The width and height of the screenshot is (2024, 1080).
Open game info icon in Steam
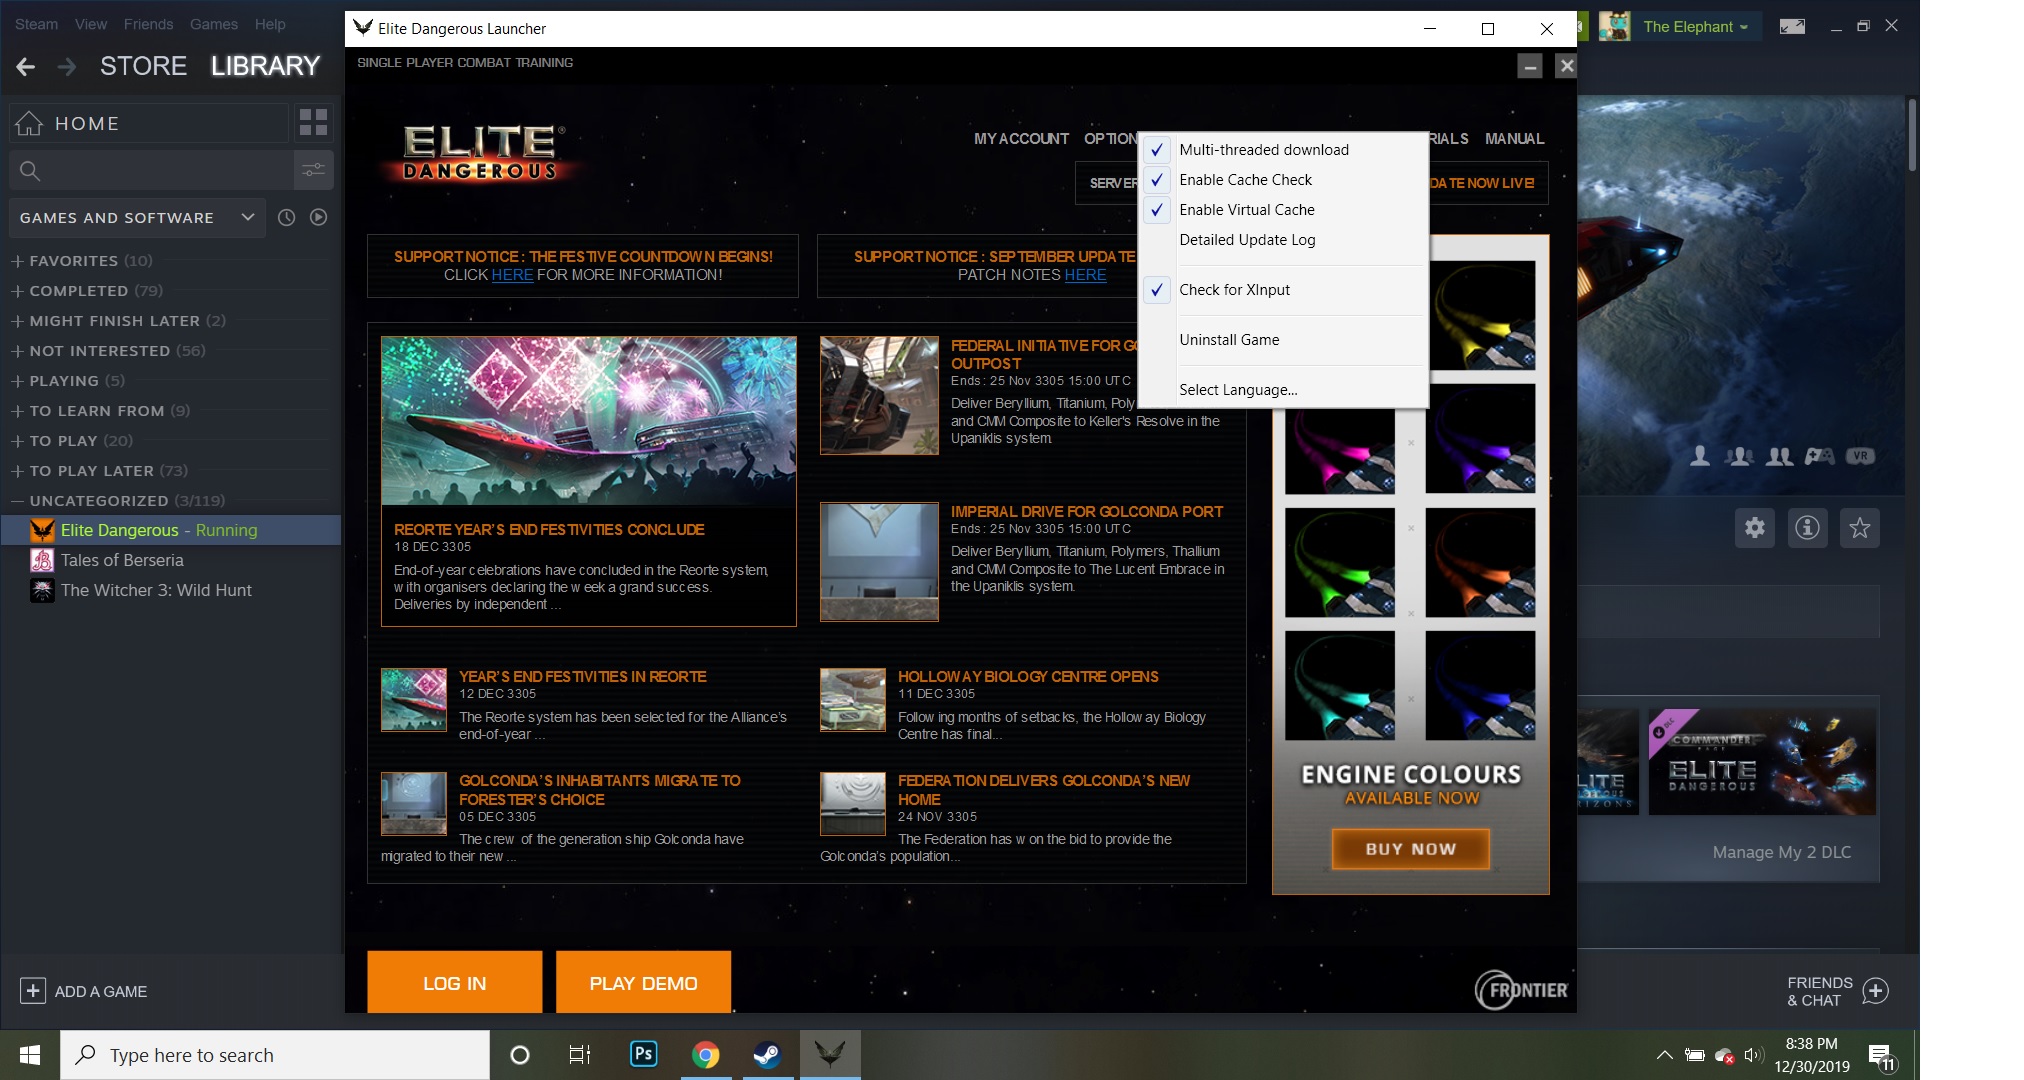click(1807, 528)
